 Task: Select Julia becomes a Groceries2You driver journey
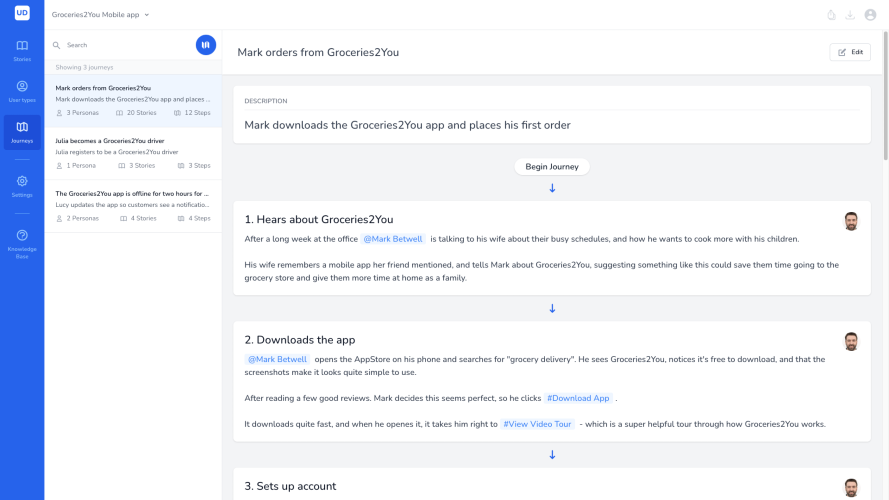(133, 154)
